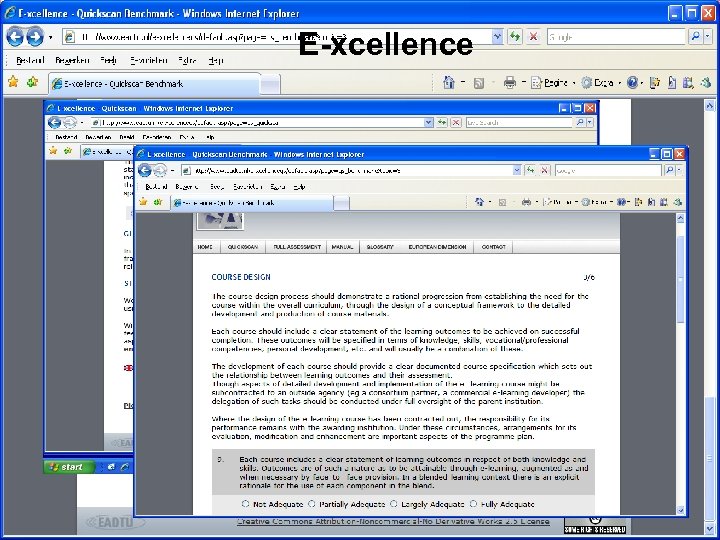
Task: Select E-xcellence Quickscan Benchmark tab in outermost window
Action: click(x=154, y=84)
